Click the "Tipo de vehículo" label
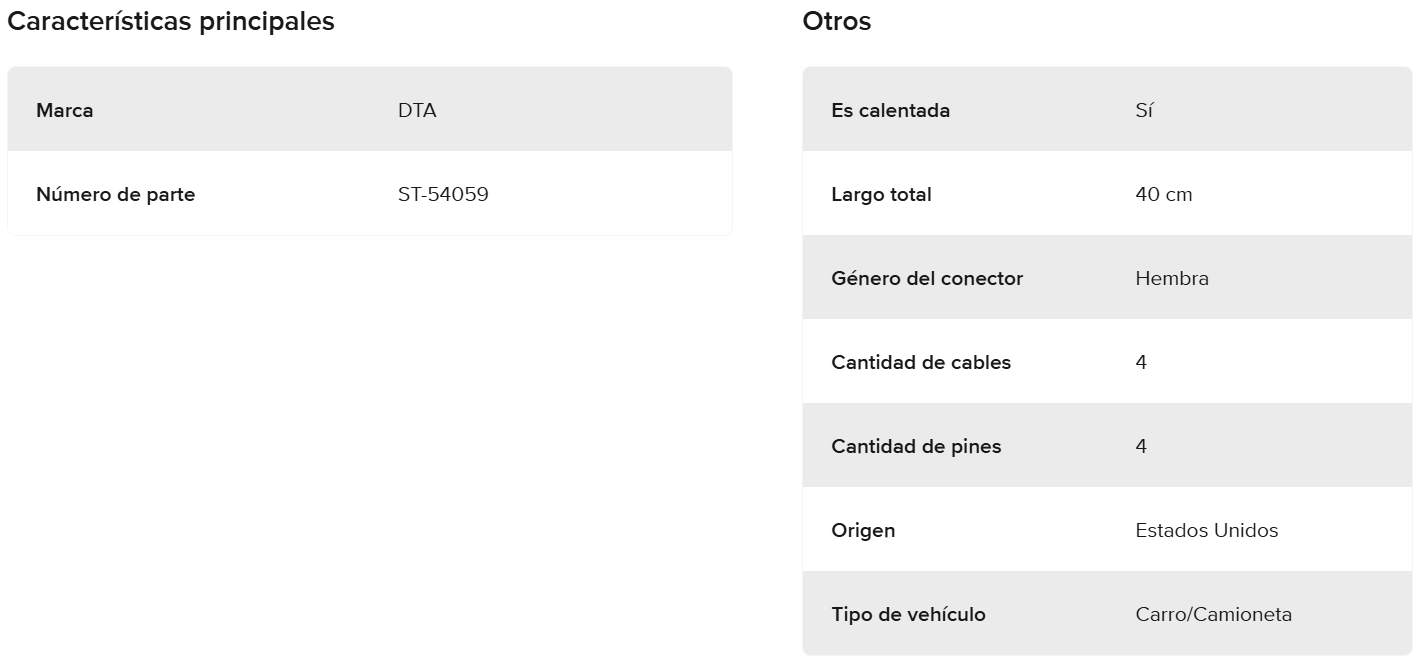 click(908, 614)
